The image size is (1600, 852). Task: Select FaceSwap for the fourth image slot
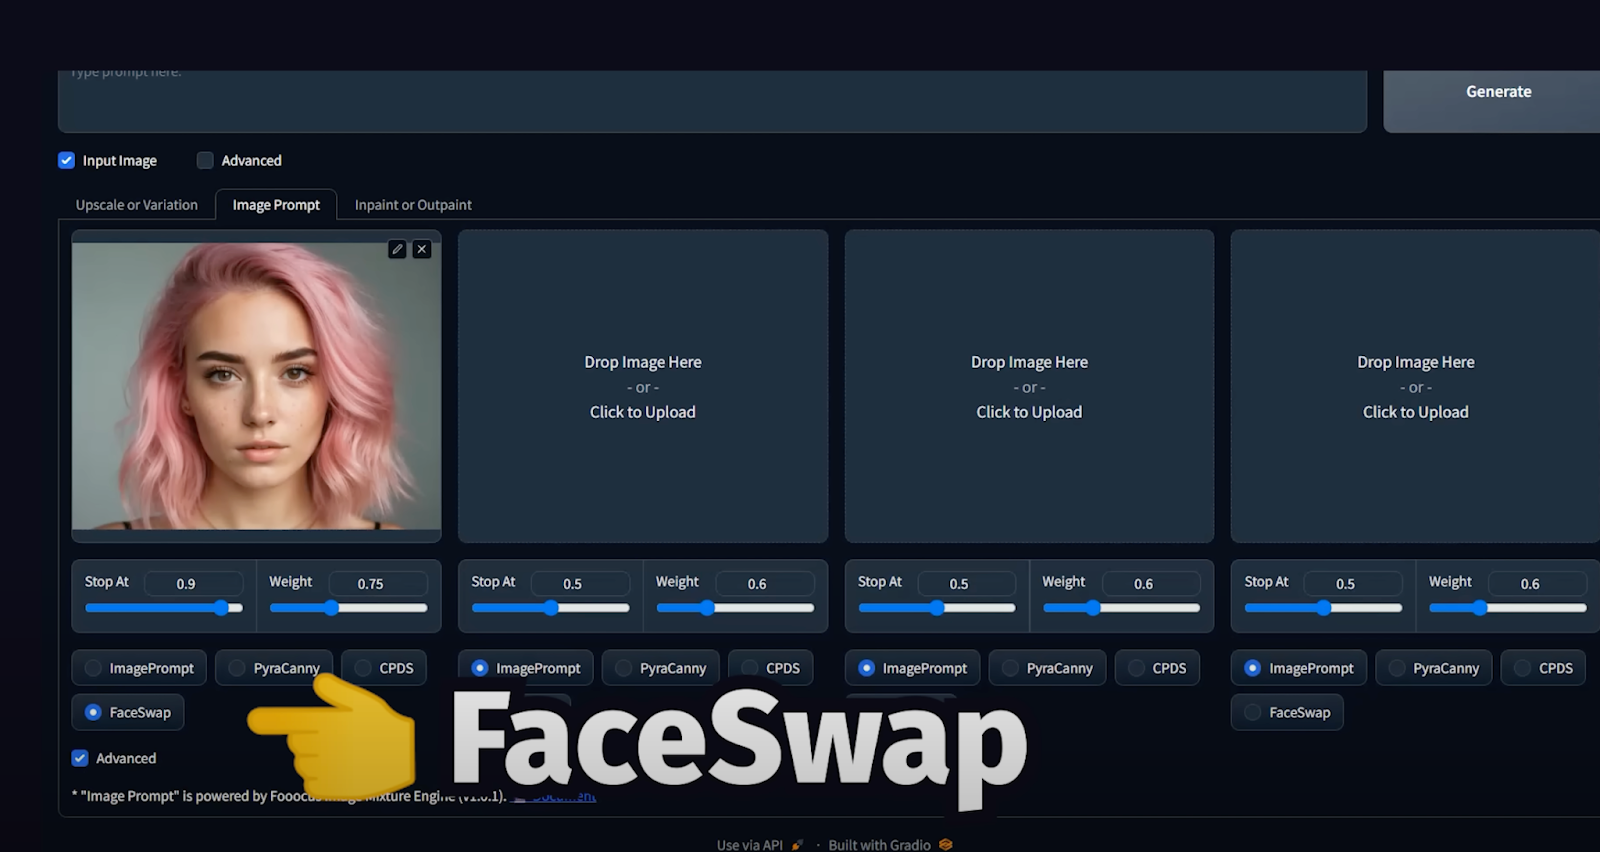tap(1287, 712)
